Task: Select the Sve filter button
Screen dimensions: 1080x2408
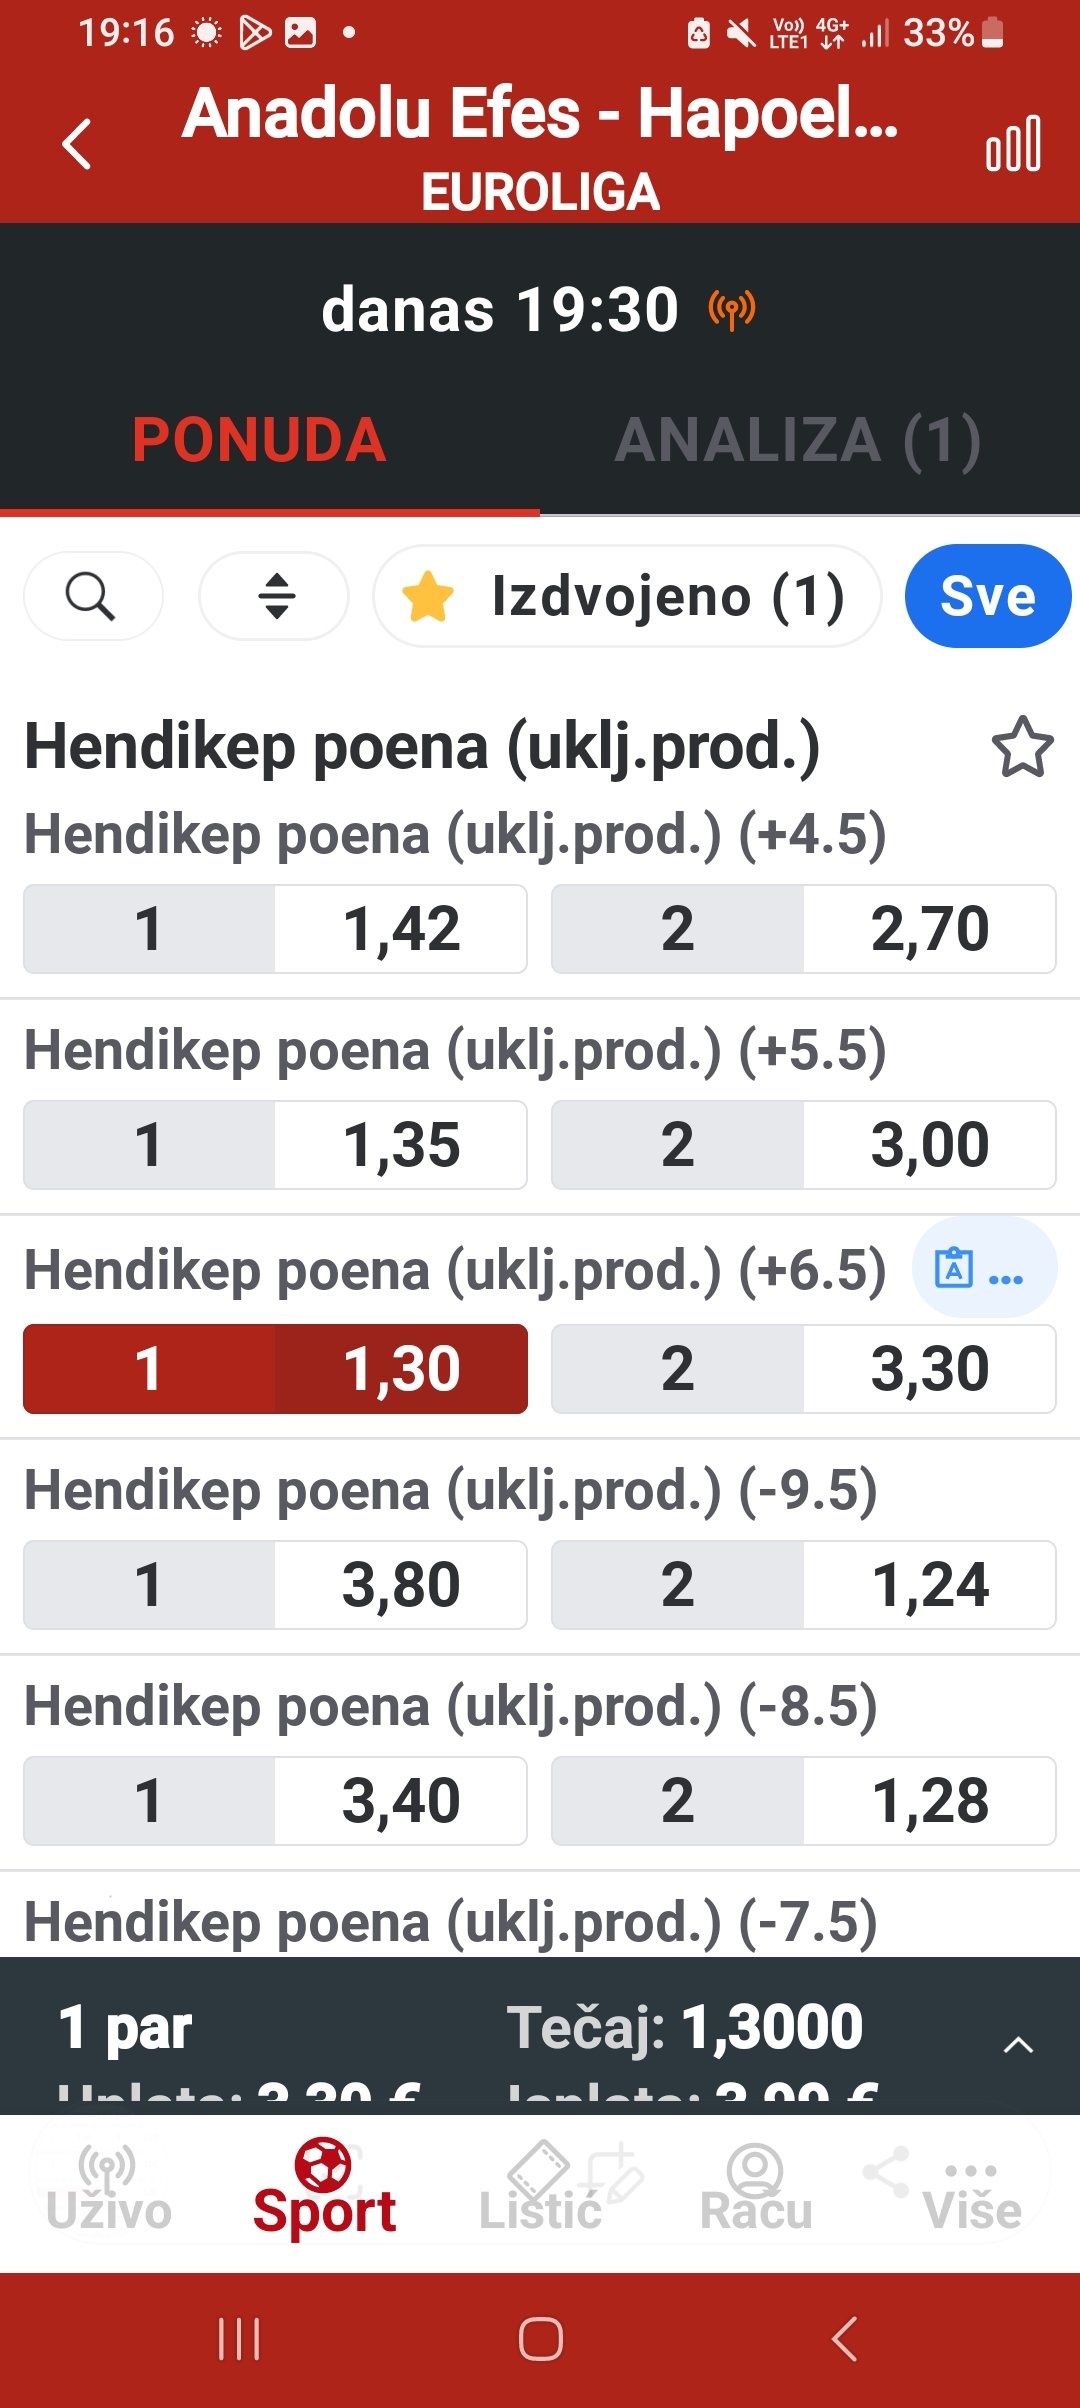Action: coord(987,597)
